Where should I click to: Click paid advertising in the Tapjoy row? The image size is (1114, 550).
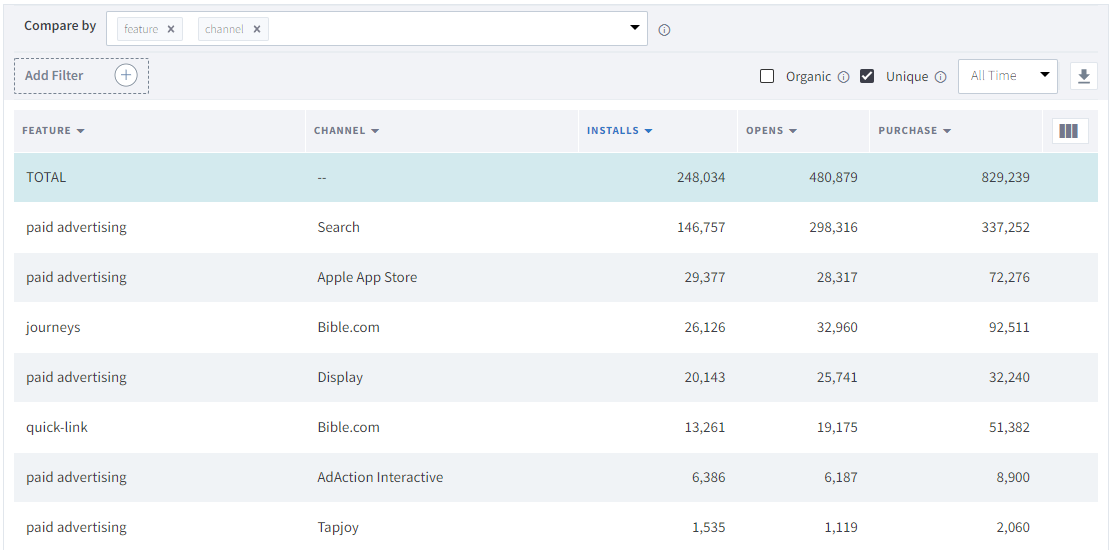[76, 527]
